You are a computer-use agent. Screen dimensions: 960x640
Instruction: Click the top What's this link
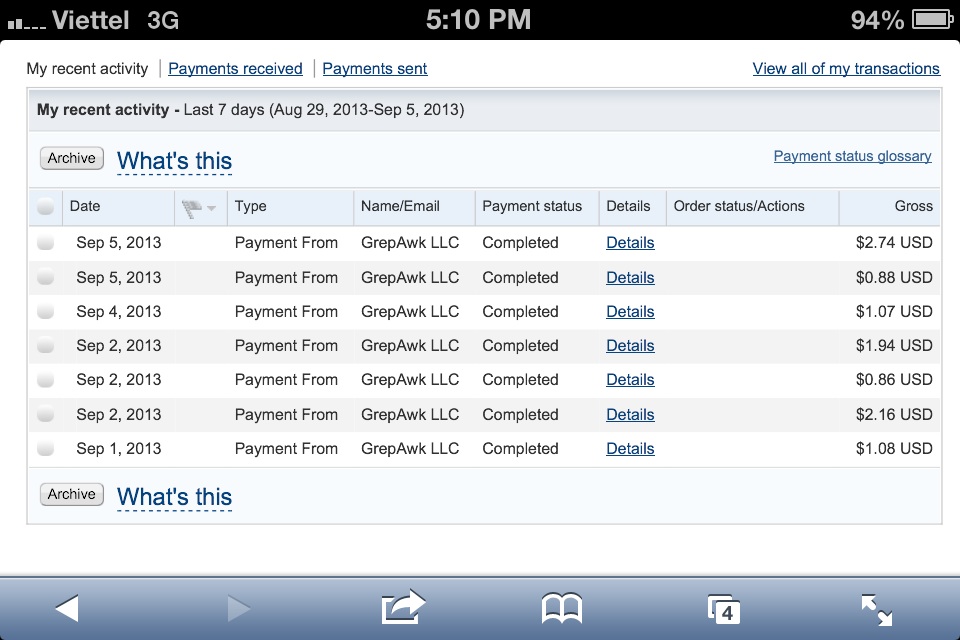(174, 161)
